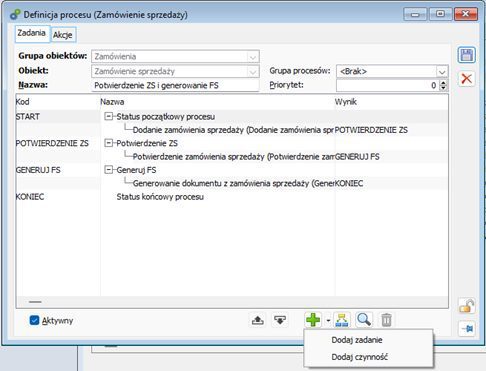The height and width of the screenshot is (371, 486).
Task: Increase the Priorytet value with the up spinner arrow
Action: (x=443, y=83)
